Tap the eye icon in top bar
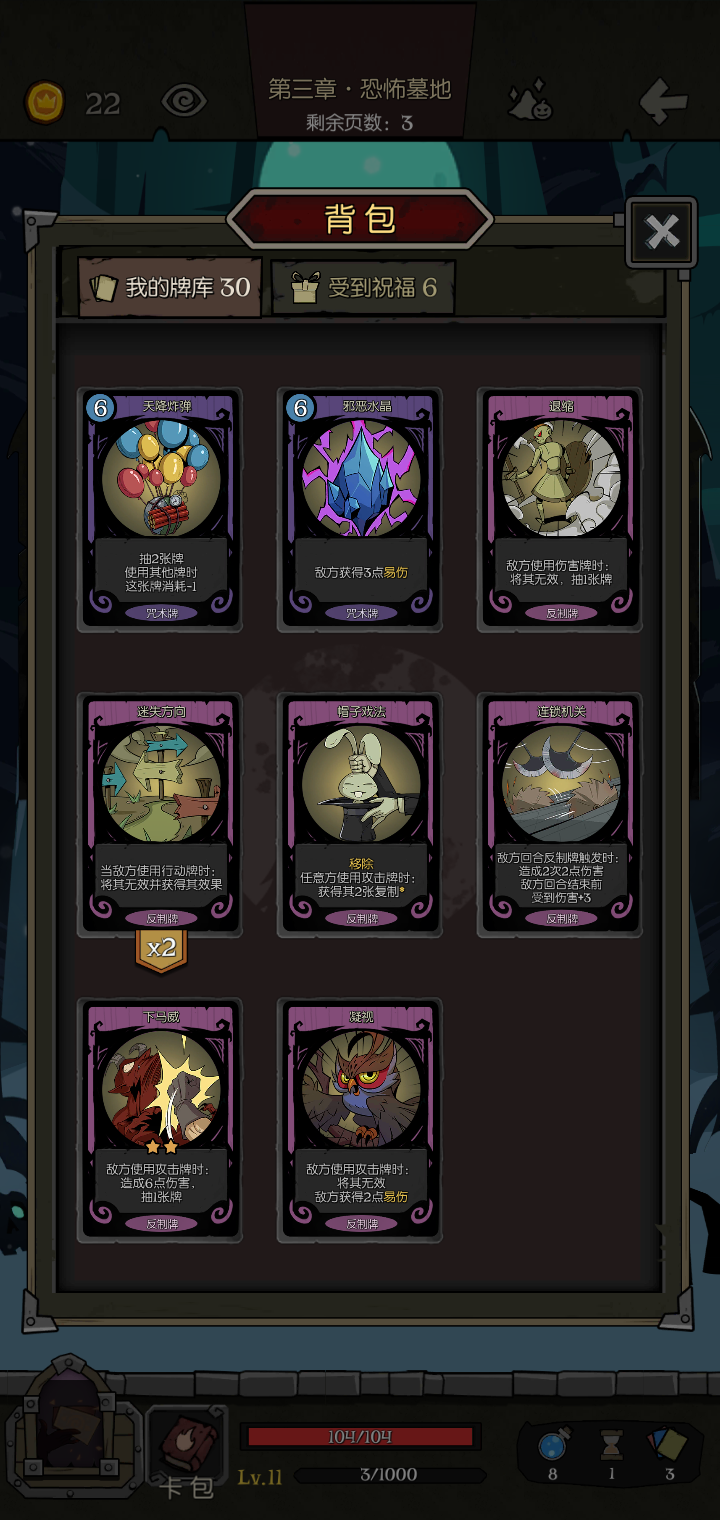 (185, 101)
